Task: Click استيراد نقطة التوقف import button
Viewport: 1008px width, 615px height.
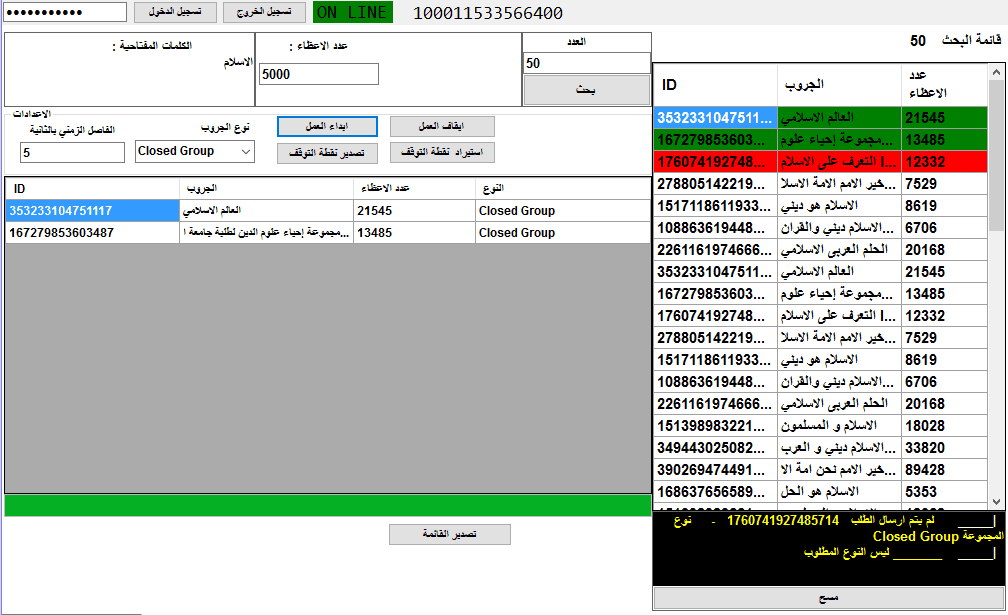Action: [x=441, y=153]
